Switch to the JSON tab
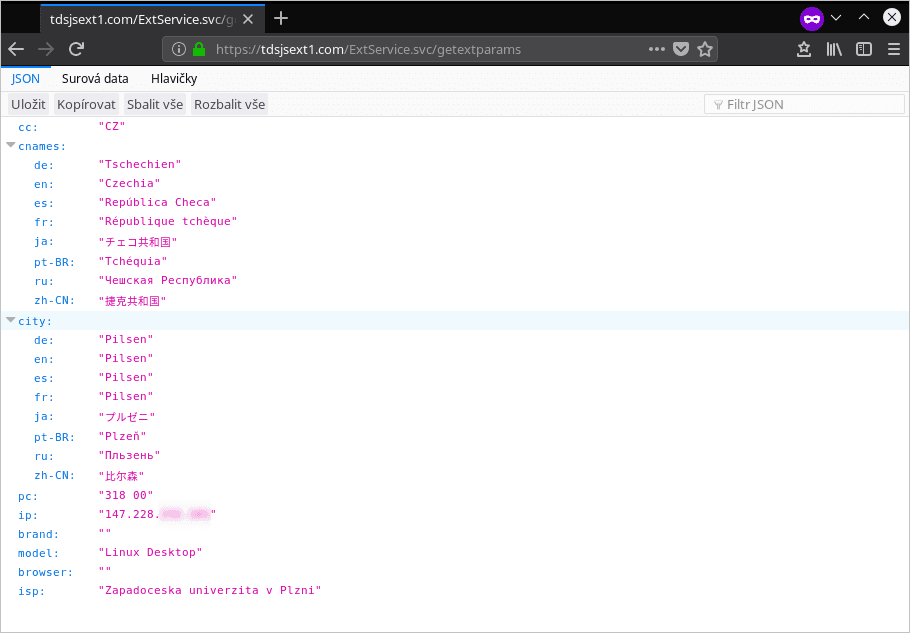Image resolution: width=910 pixels, height=633 pixels. [x=26, y=79]
